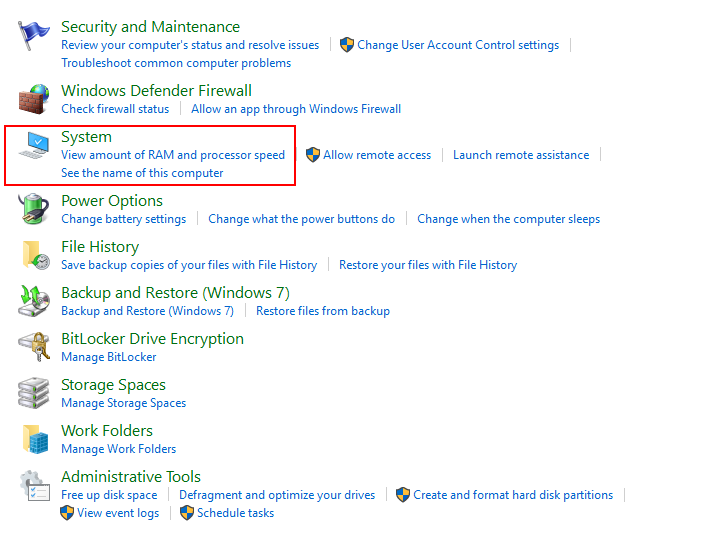Click the Power Options battery icon
The width and height of the screenshot is (715, 545).
pyautogui.click(x=33, y=209)
